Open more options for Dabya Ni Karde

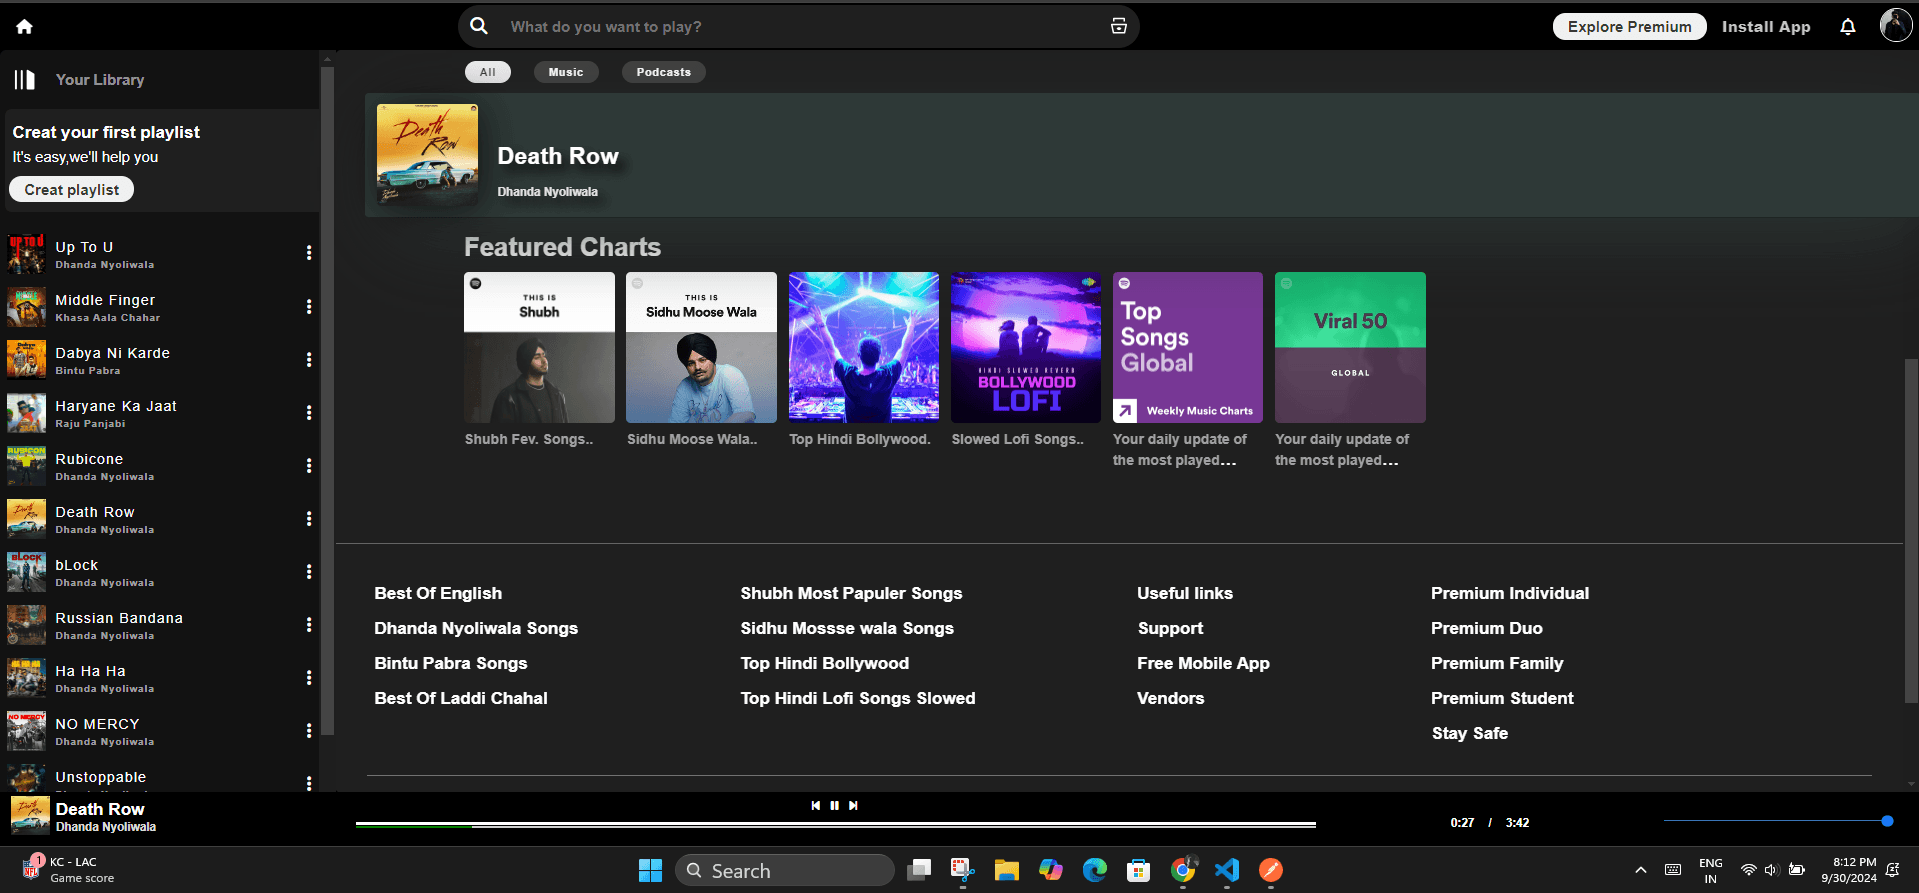click(x=309, y=359)
